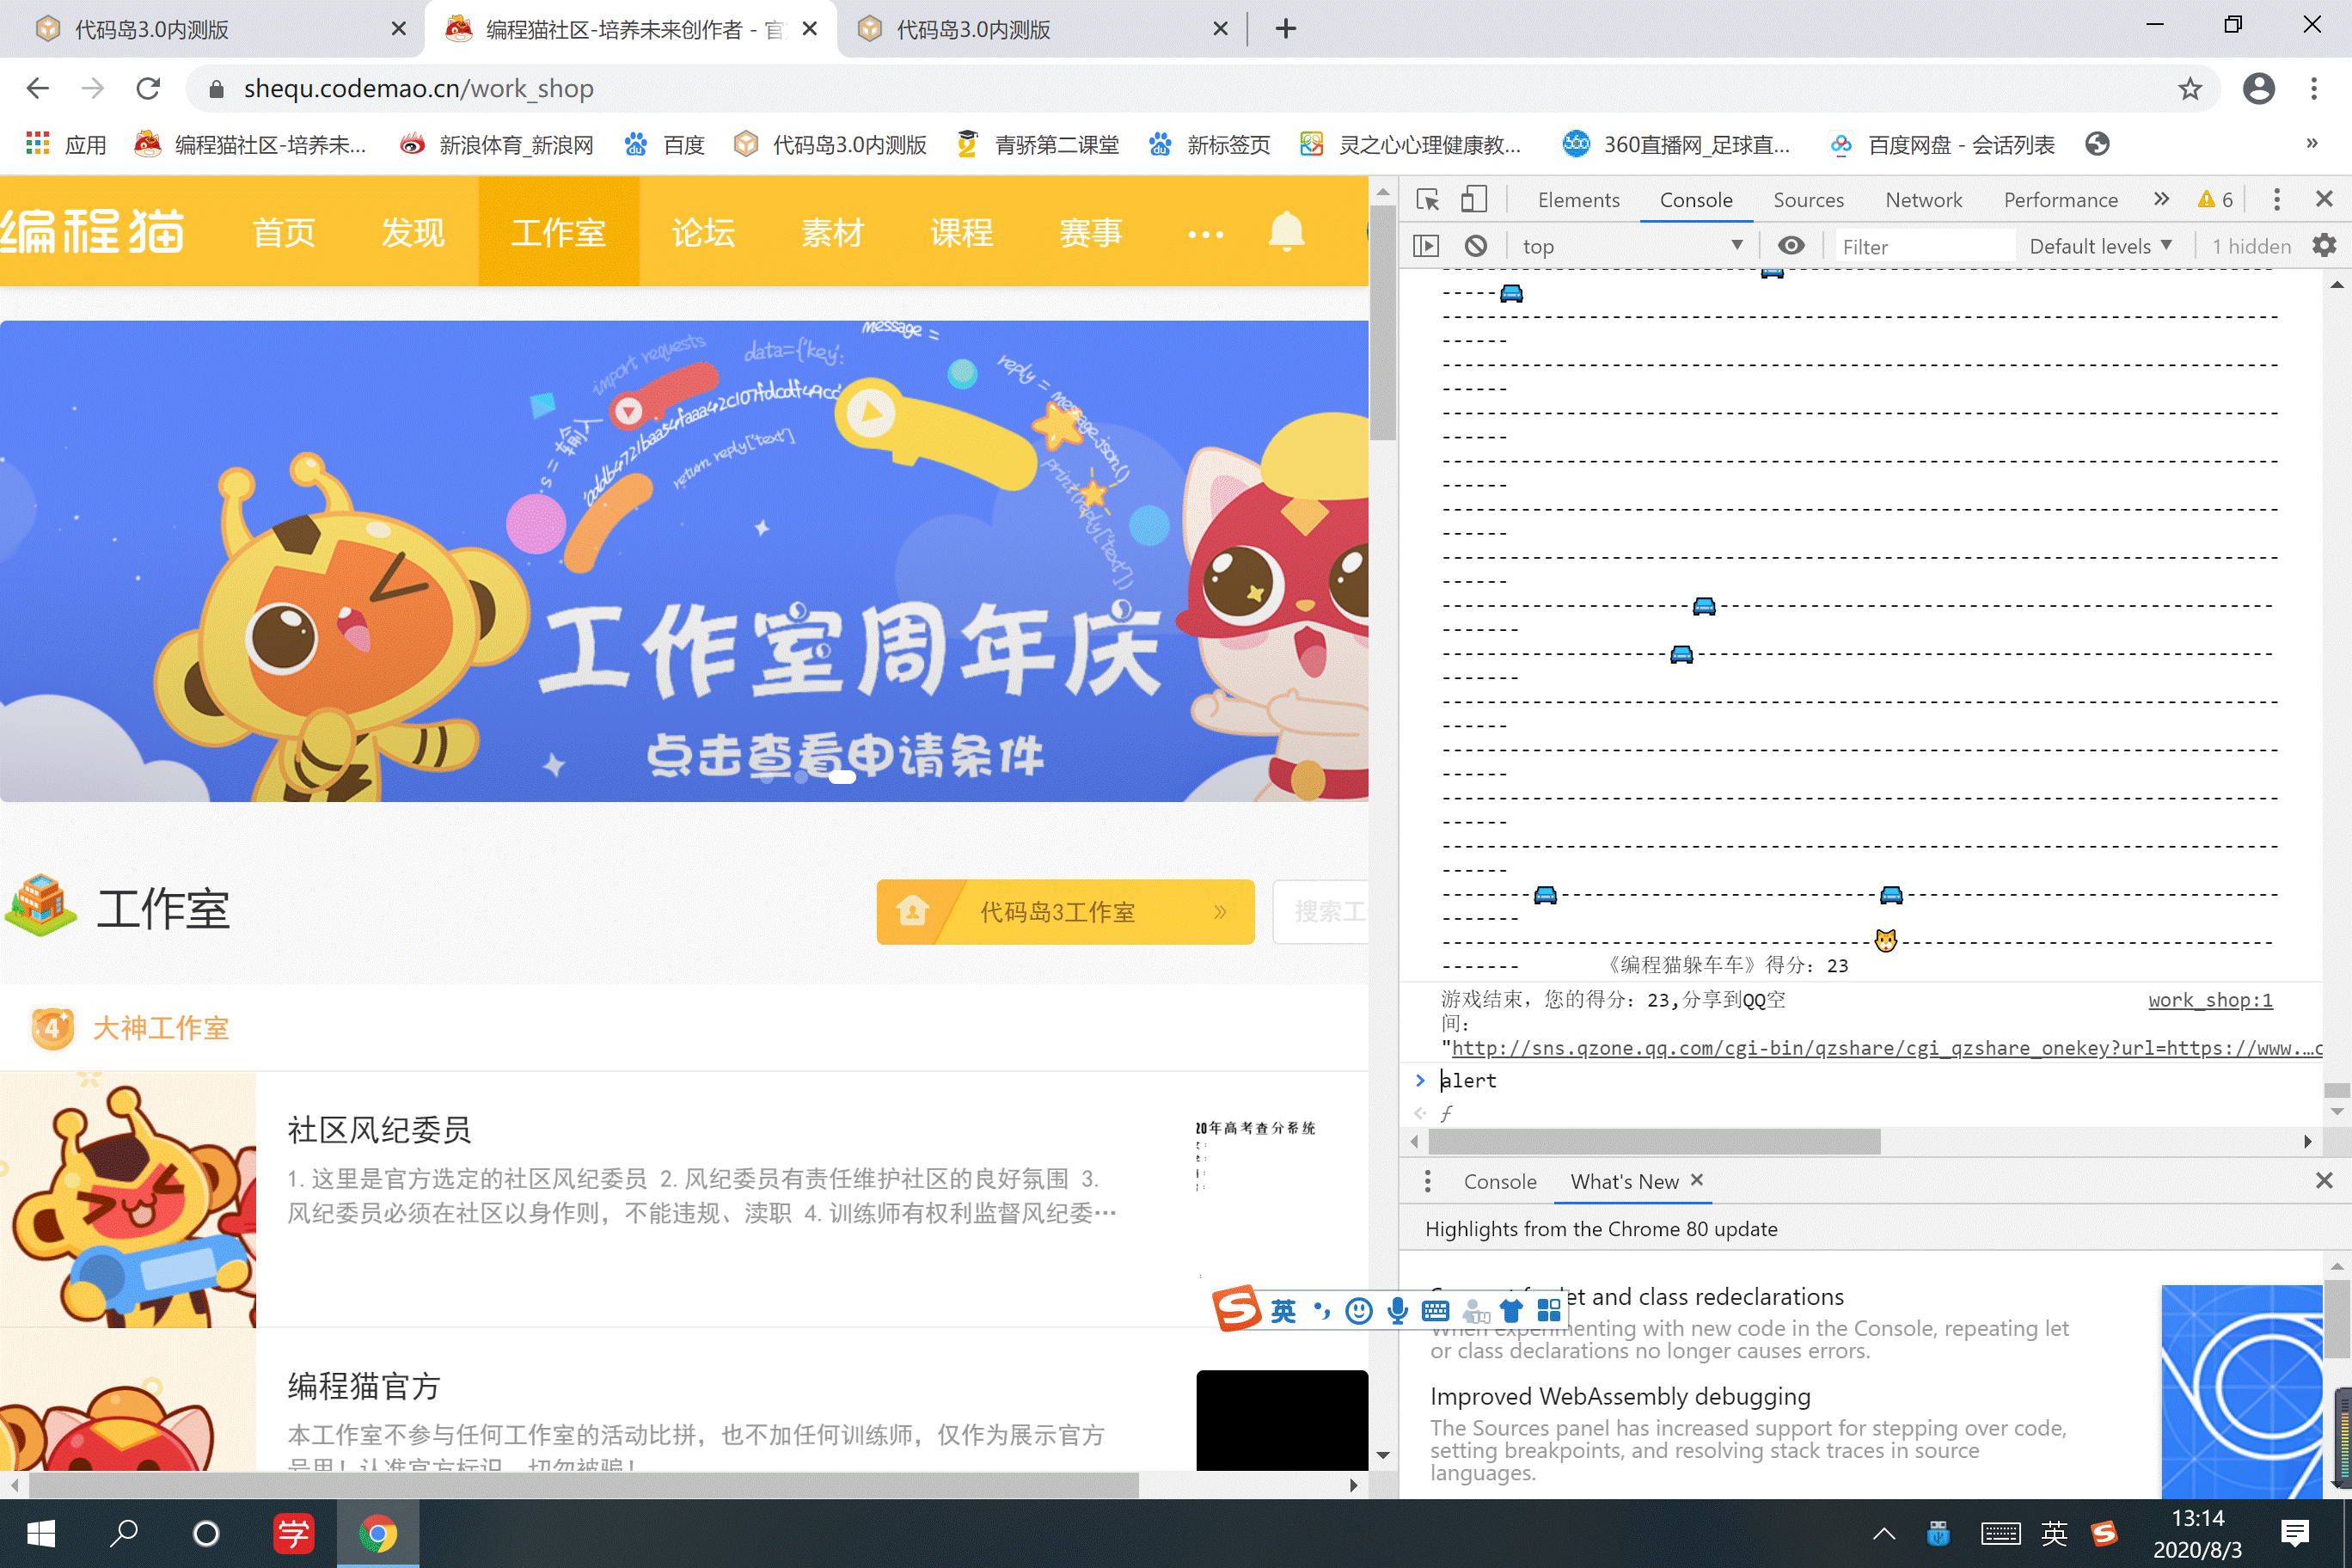Show the console sidebar
The height and width of the screenshot is (1568, 2352).
click(1426, 246)
